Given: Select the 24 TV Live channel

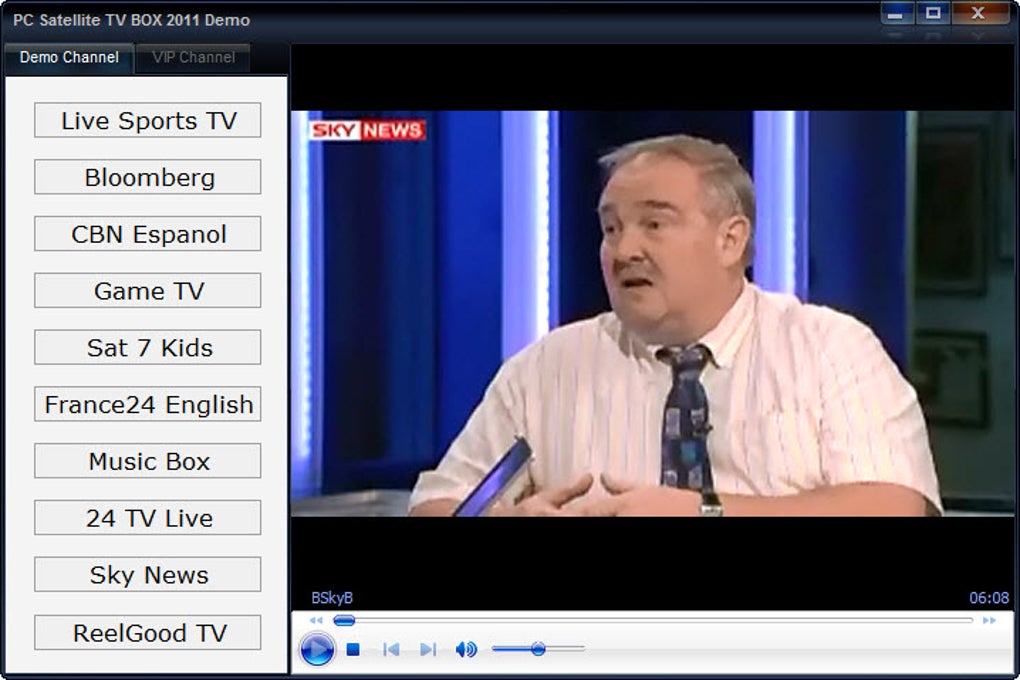Looking at the screenshot, I should click(x=148, y=517).
